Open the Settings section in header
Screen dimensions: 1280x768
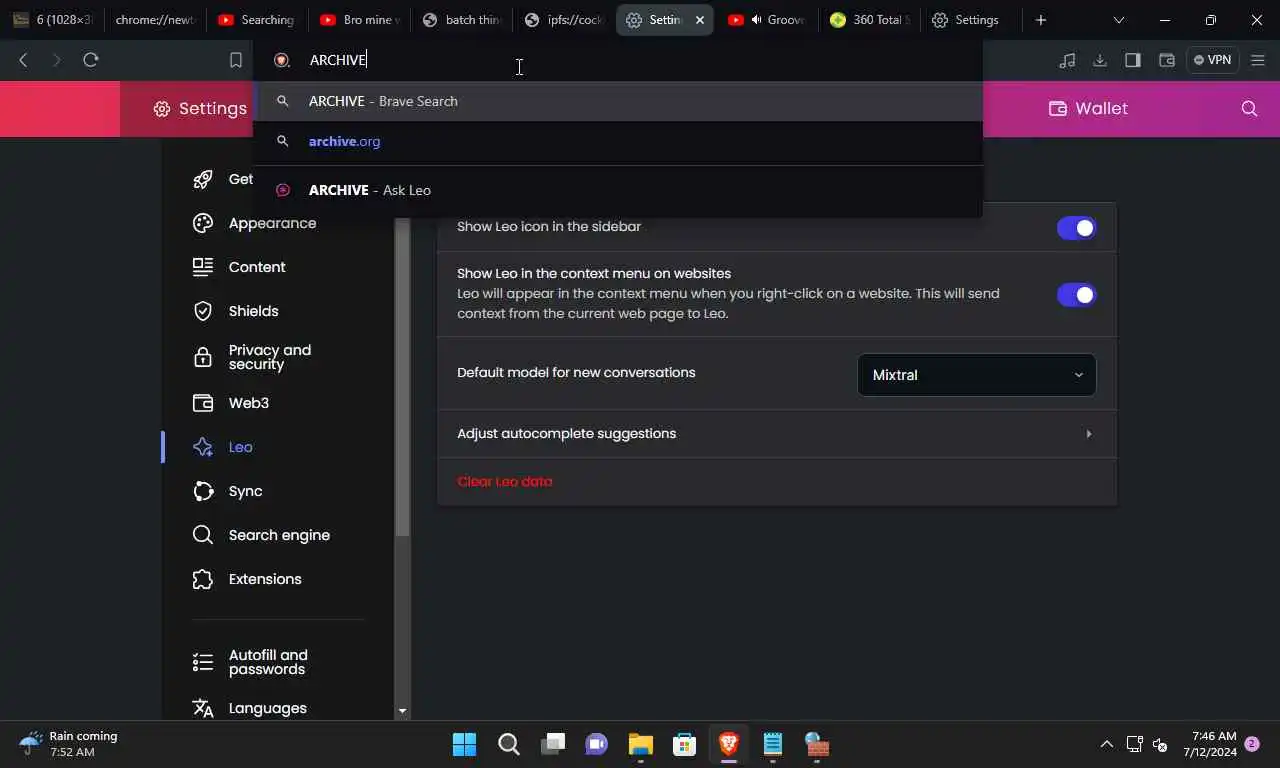pyautogui.click(x=200, y=108)
